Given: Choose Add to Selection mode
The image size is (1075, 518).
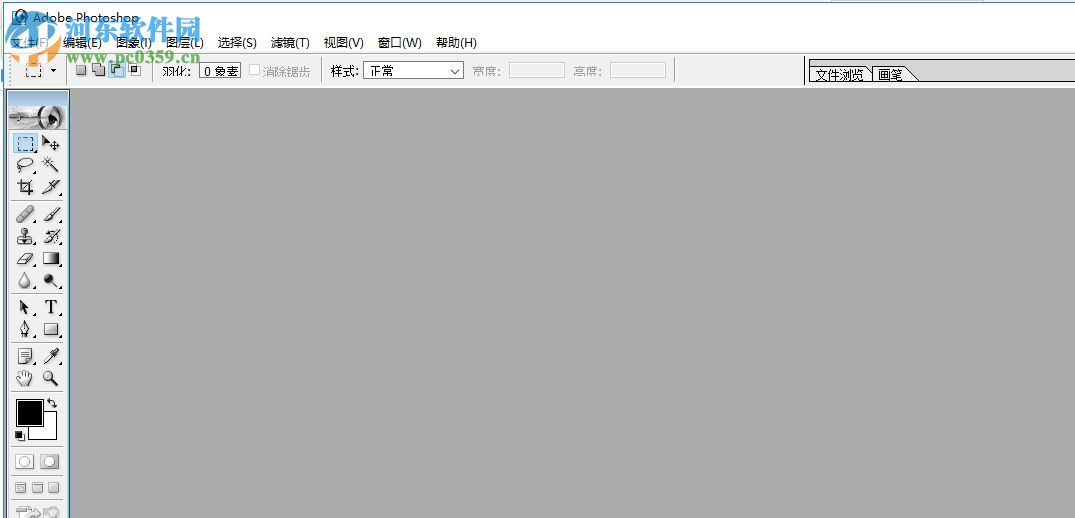Looking at the screenshot, I should click(x=99, y=70).
